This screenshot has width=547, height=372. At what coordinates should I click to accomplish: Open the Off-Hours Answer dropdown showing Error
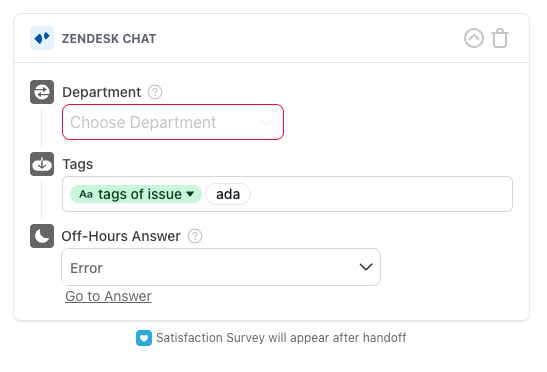pos(221,267)
